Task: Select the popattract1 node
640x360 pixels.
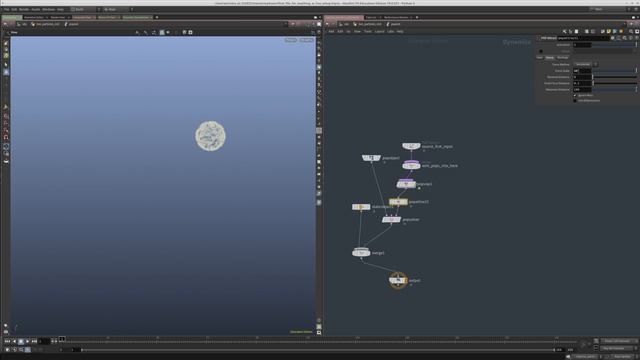Action: pyautogui.click(x=398, y=202)
